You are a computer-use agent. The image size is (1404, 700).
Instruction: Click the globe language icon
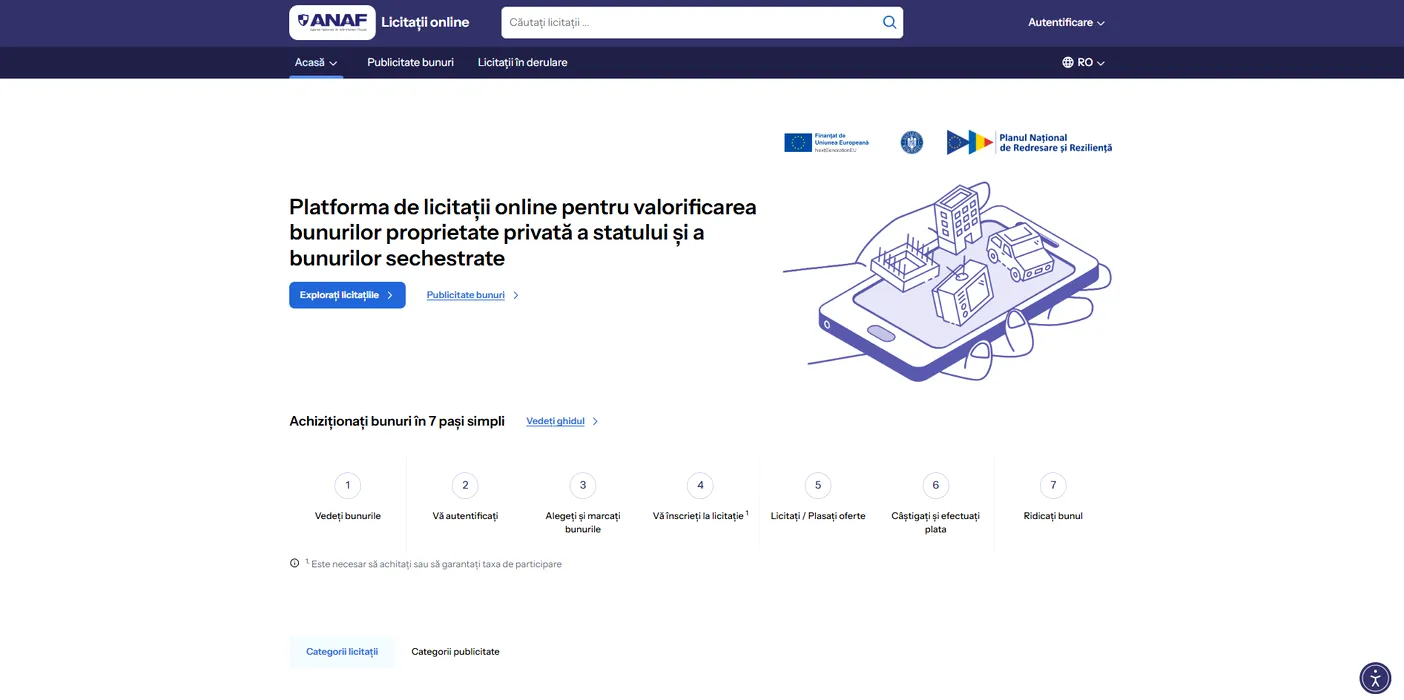[x=1068, y=62]
